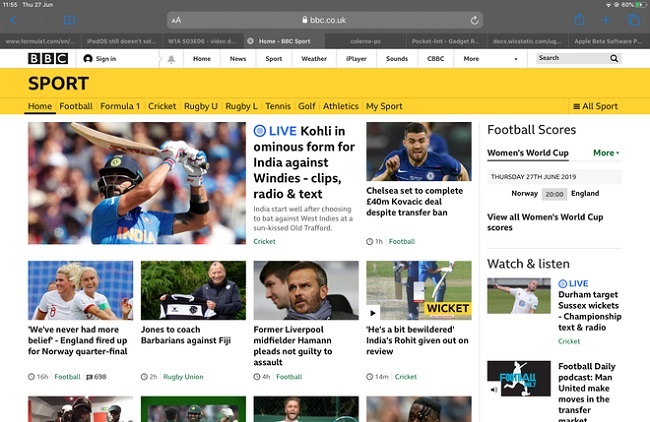The width and height of the screenshot is (650, 422).
Task: Open the Football Daily podcast story
Action: (x=587, y=392)
